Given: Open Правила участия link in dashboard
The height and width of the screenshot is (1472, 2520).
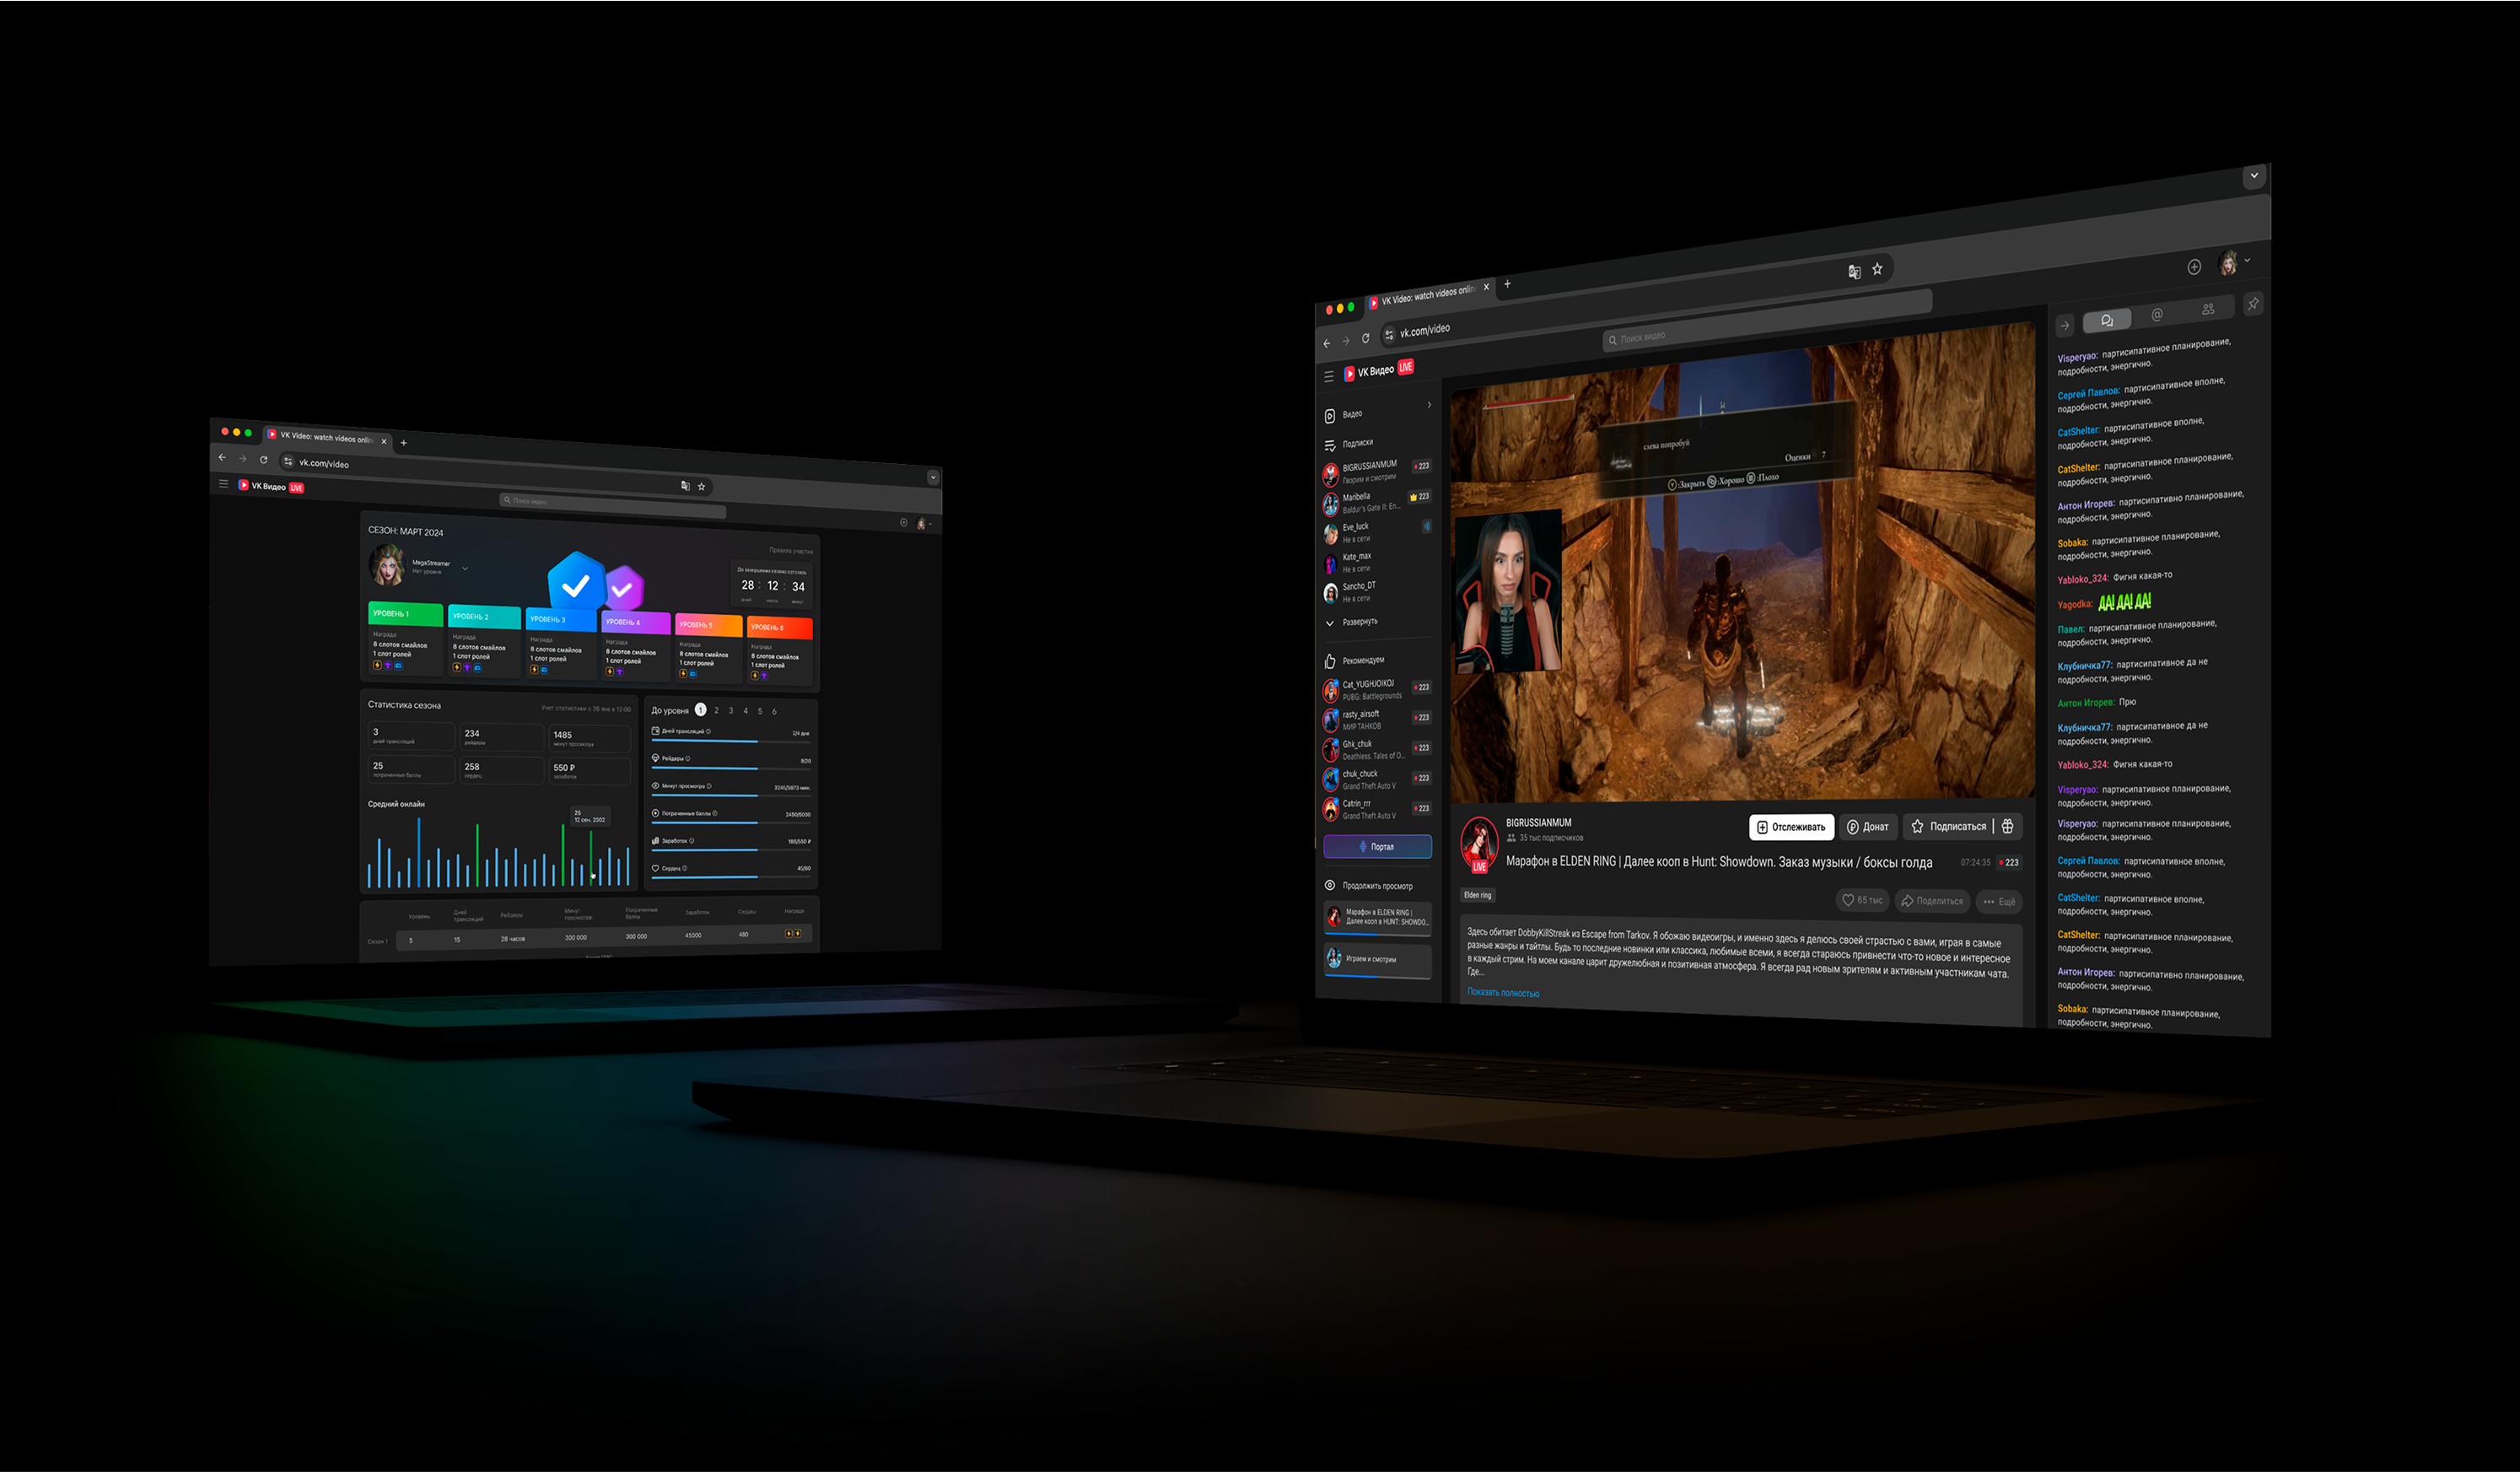Looking at the screenshot, I should [x=791, y=551].
